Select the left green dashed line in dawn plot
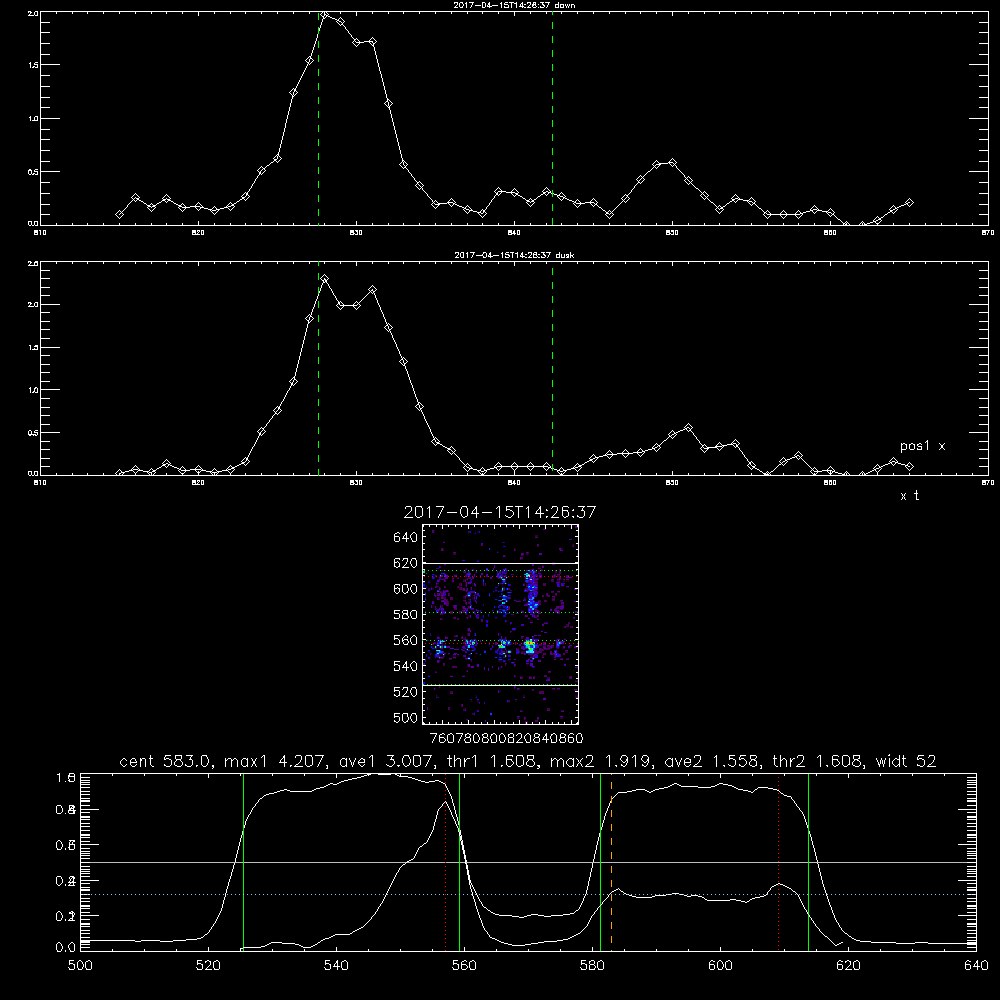This screenshot has width=1000, height=1000. (x=318, y=118)
